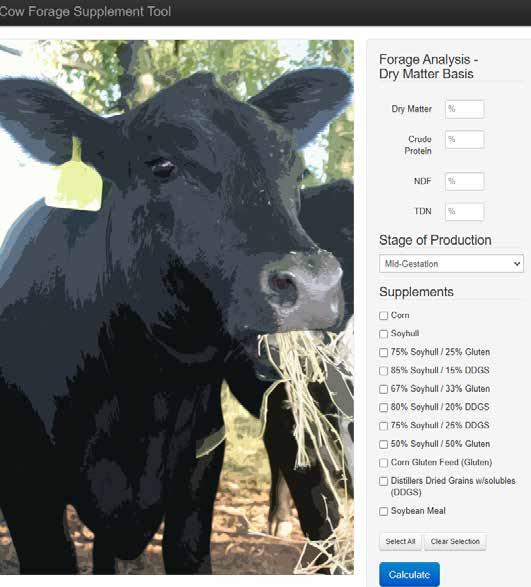Enable the Soyhull supplement option

pyautogui.click(x=383, y=334)
